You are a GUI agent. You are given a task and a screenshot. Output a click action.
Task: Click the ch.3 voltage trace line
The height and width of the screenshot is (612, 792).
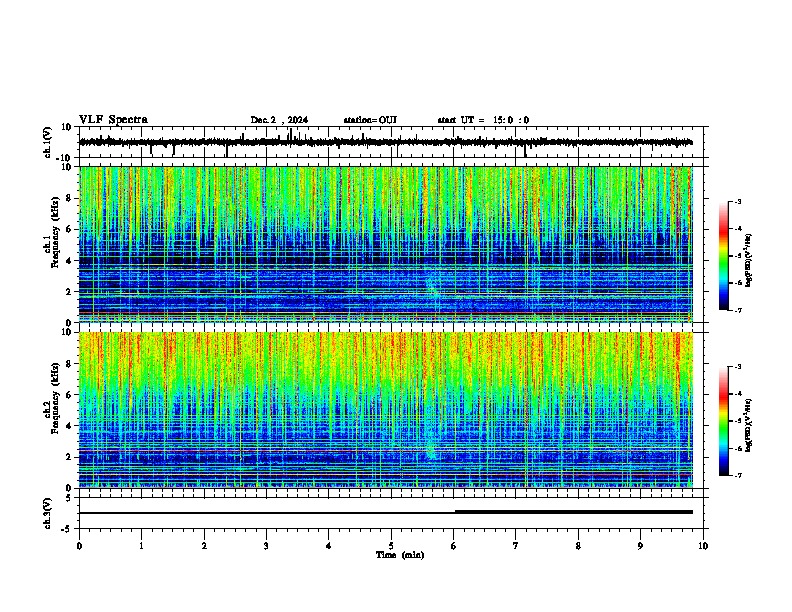[386, 512]
